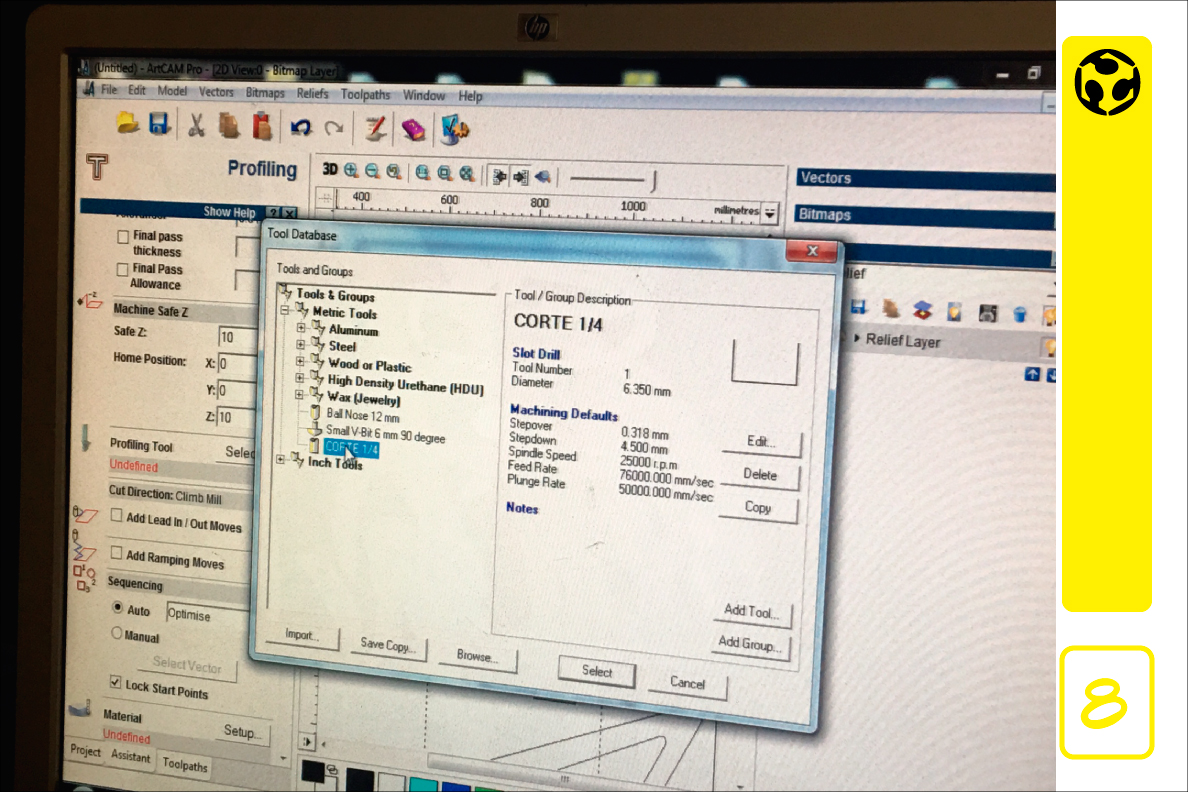The width and height of the screenshot is (1188, 792).
Task: Click Delete button in Tool Database
Action: pyautogui.click(x=759, y=474)
